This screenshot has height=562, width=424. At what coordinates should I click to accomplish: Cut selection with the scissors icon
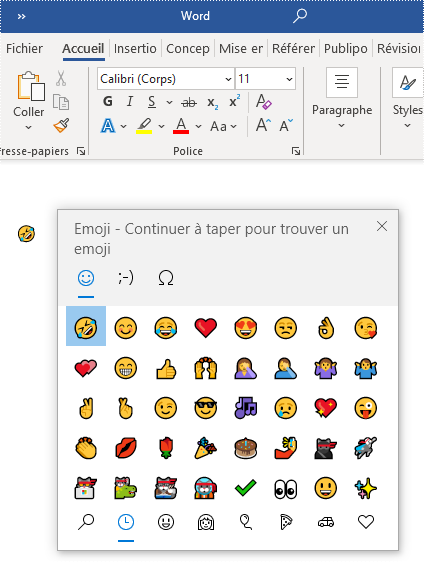(61, 78)
